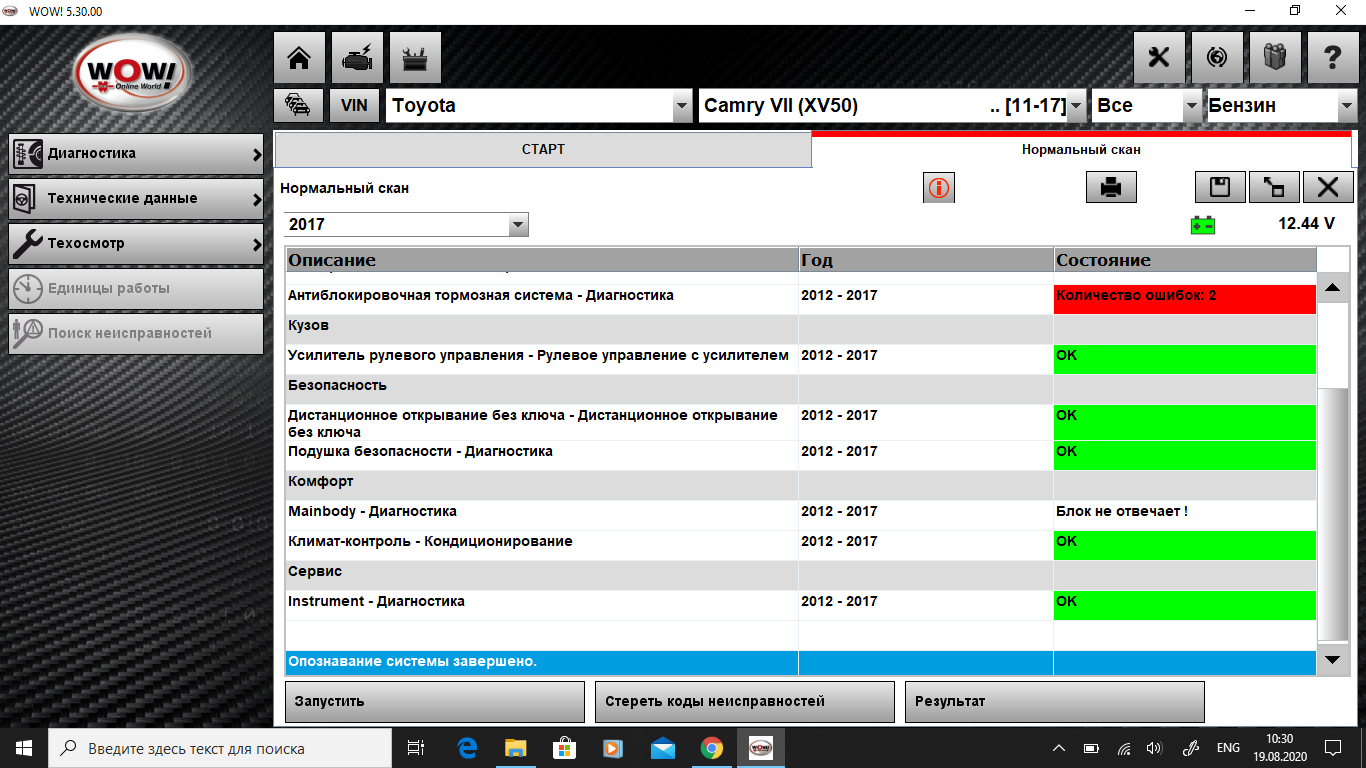
Task: Click the Год column header
Action: click(926, 260)
